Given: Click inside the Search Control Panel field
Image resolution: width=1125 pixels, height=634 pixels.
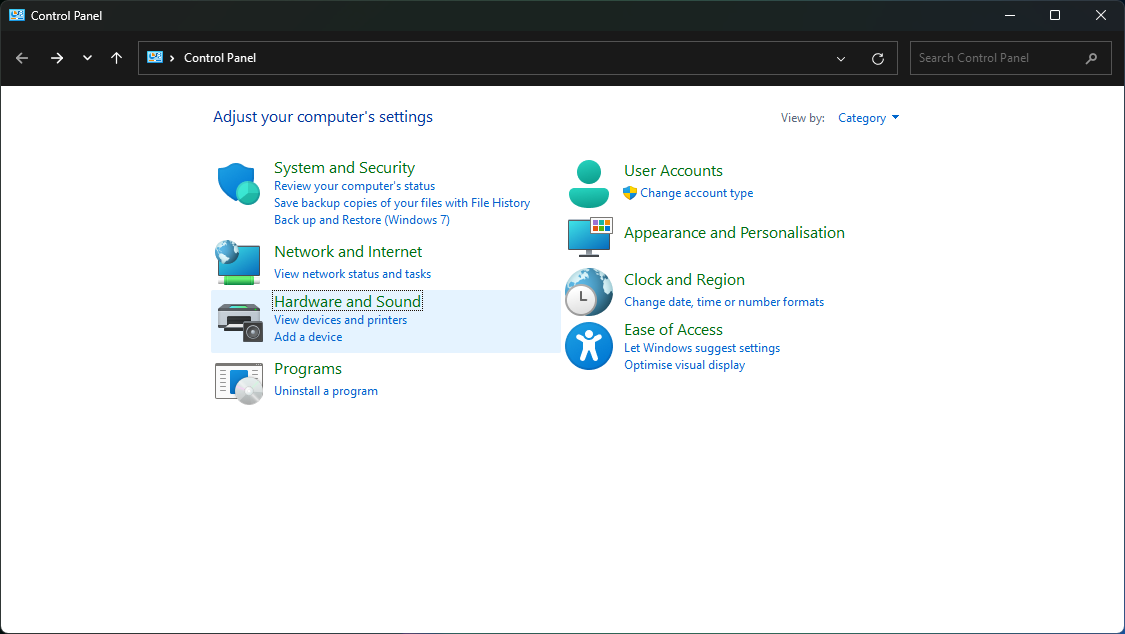Looking at the screenshot, I should (1000, 58).
